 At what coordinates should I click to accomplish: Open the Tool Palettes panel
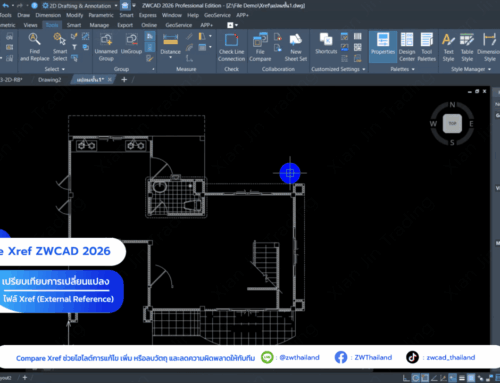(x=427, y=47)
